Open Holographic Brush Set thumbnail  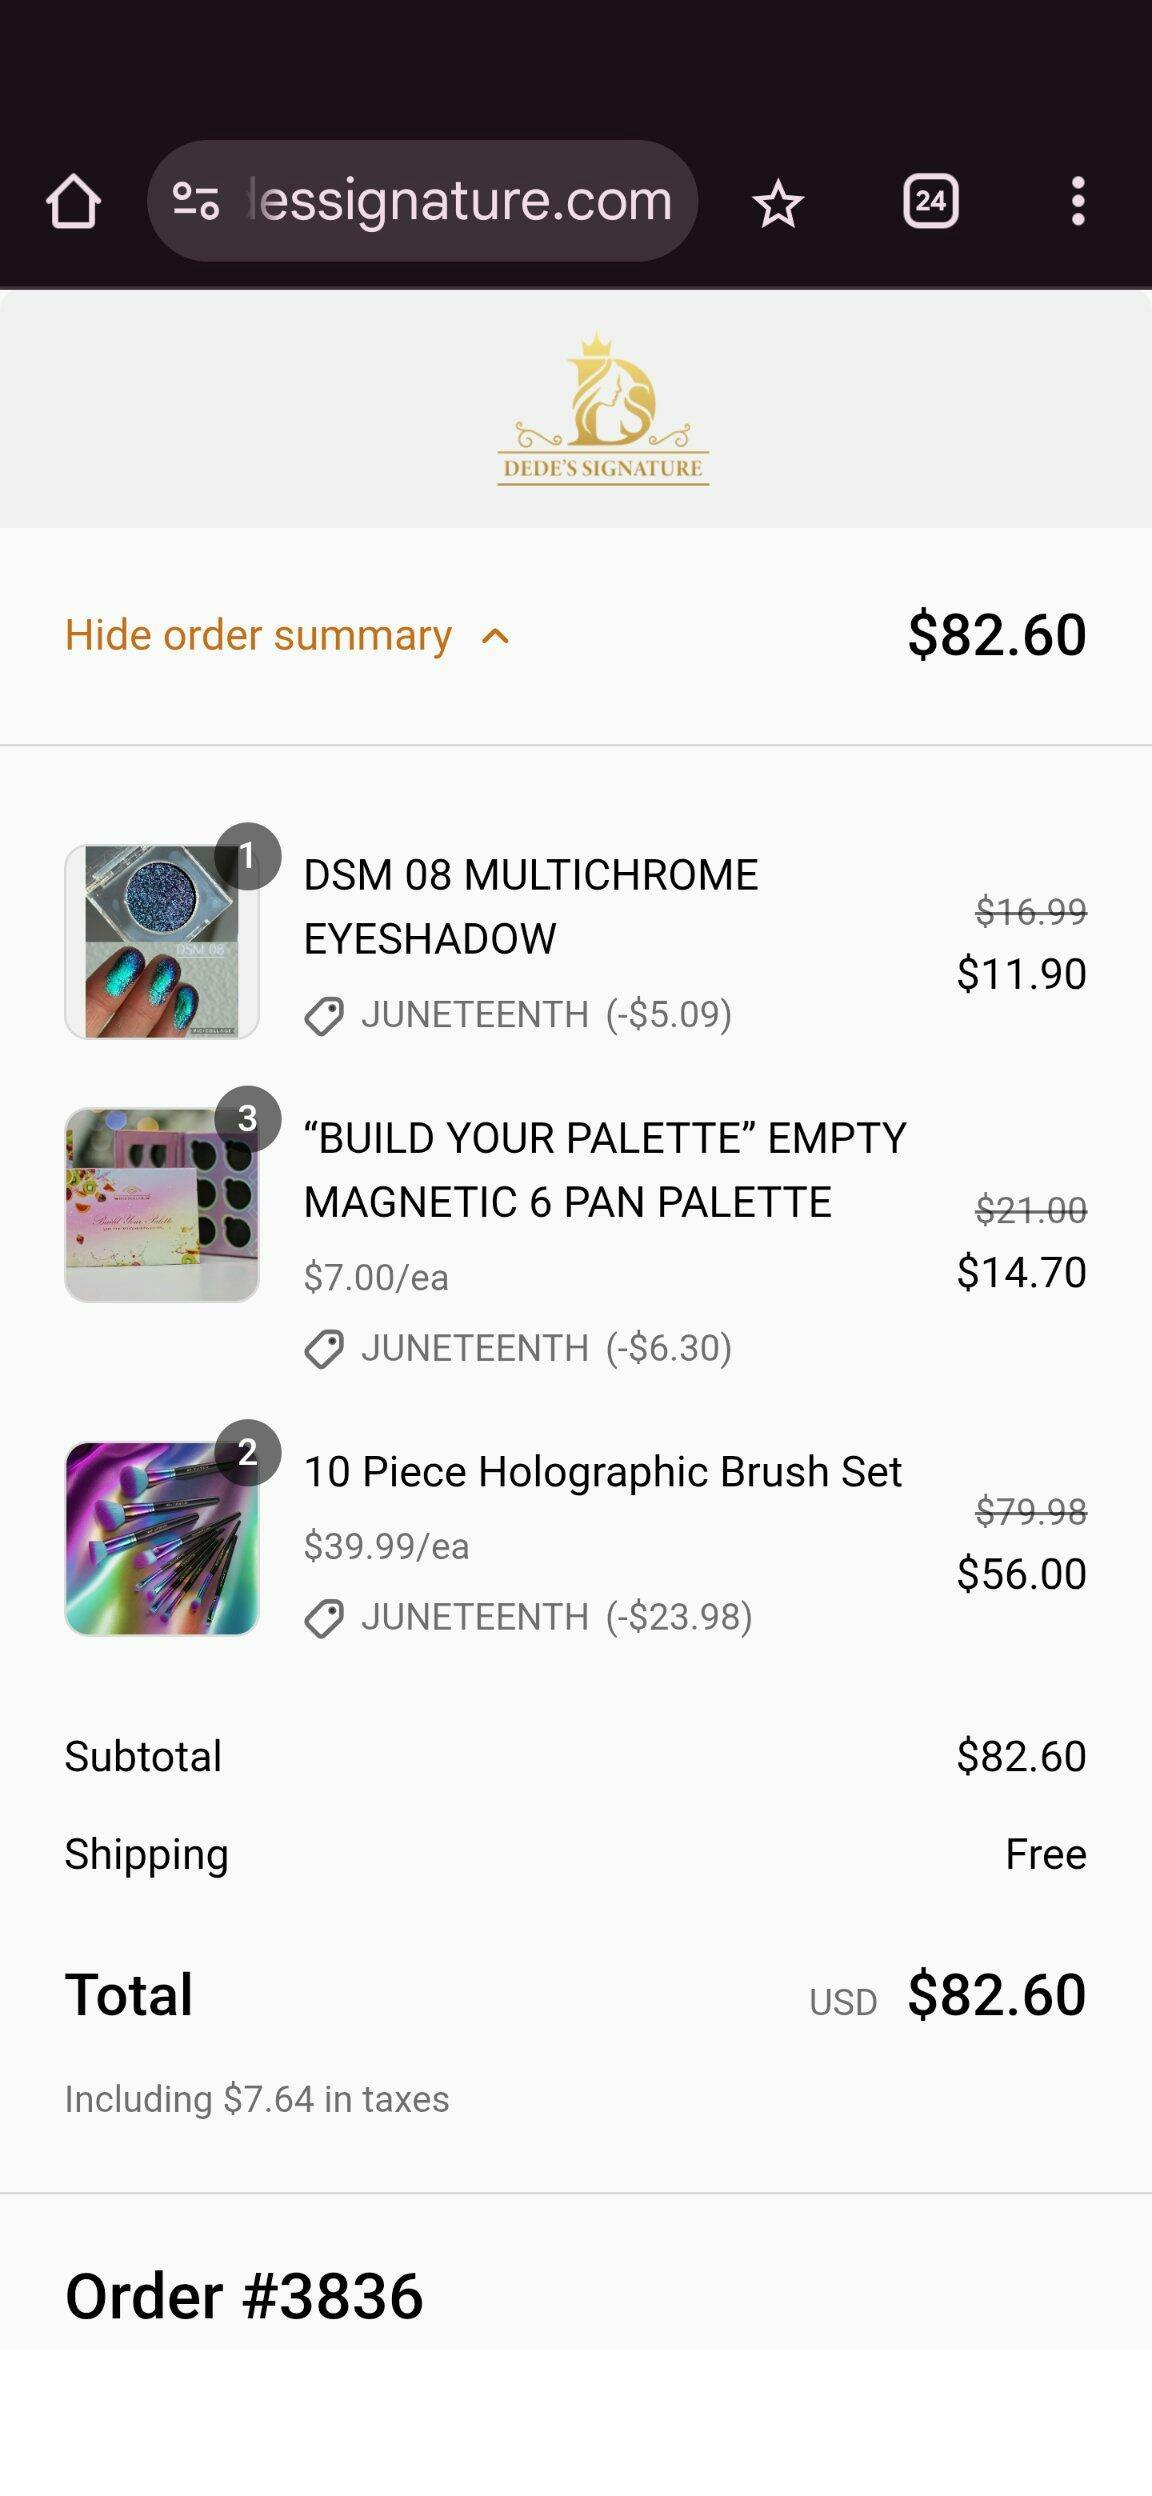click(162, 1538)
